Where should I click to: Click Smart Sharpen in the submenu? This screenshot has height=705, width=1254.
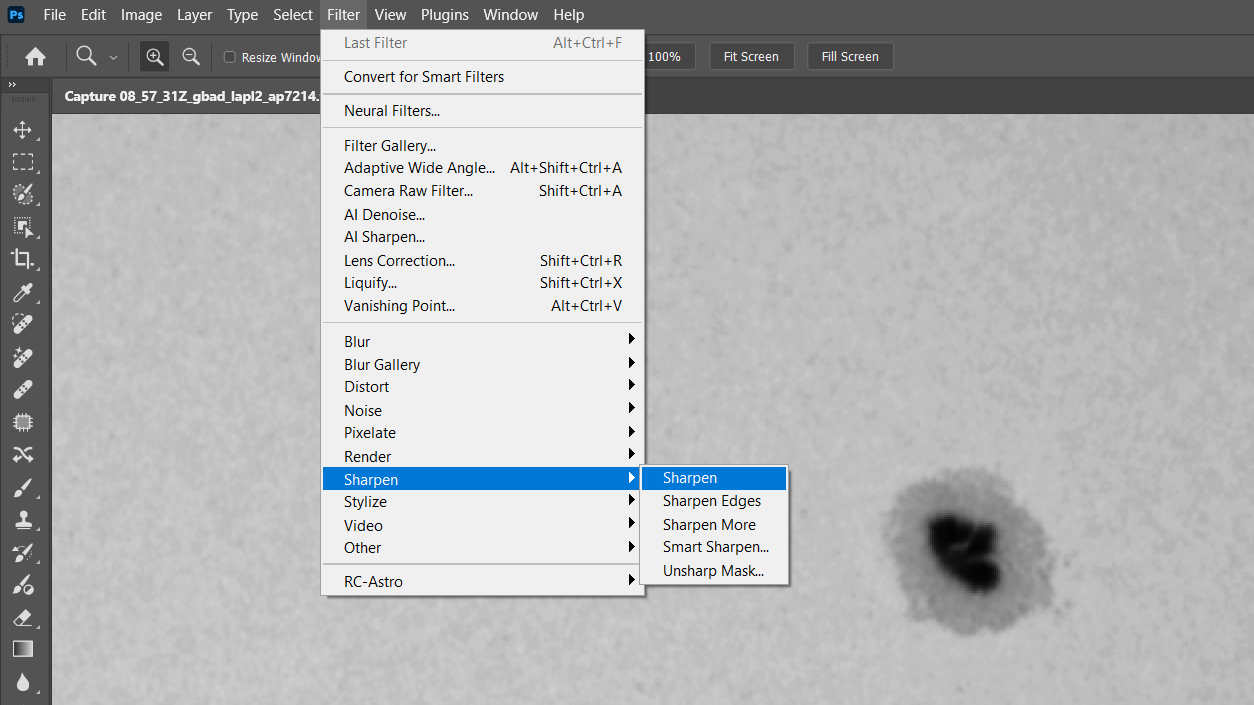coord(715,547)
